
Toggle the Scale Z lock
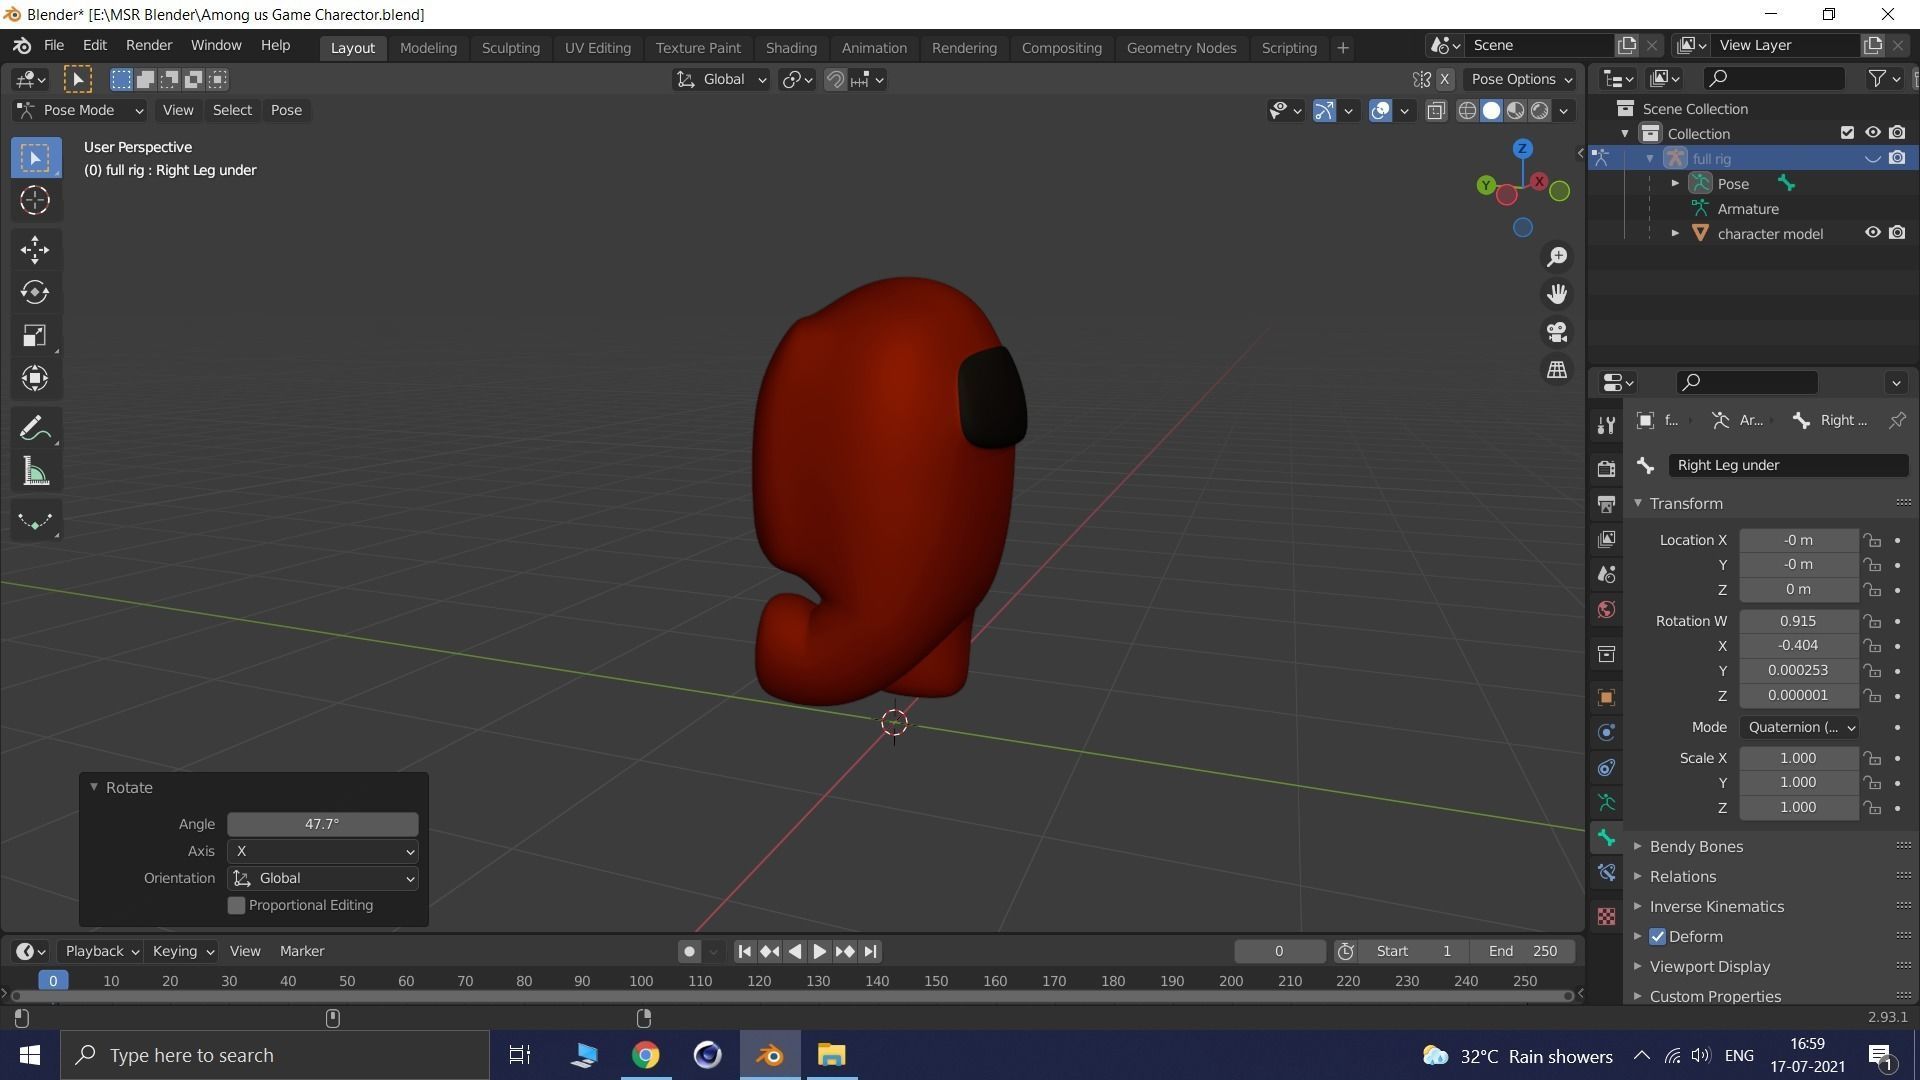pyautogui.click(x=1872, y=808)
